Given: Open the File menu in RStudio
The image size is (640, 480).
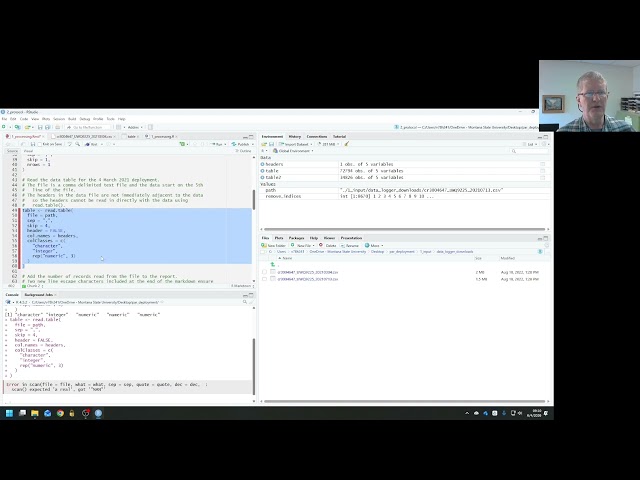Looking at the screenshot, I should tap(4, 119).
